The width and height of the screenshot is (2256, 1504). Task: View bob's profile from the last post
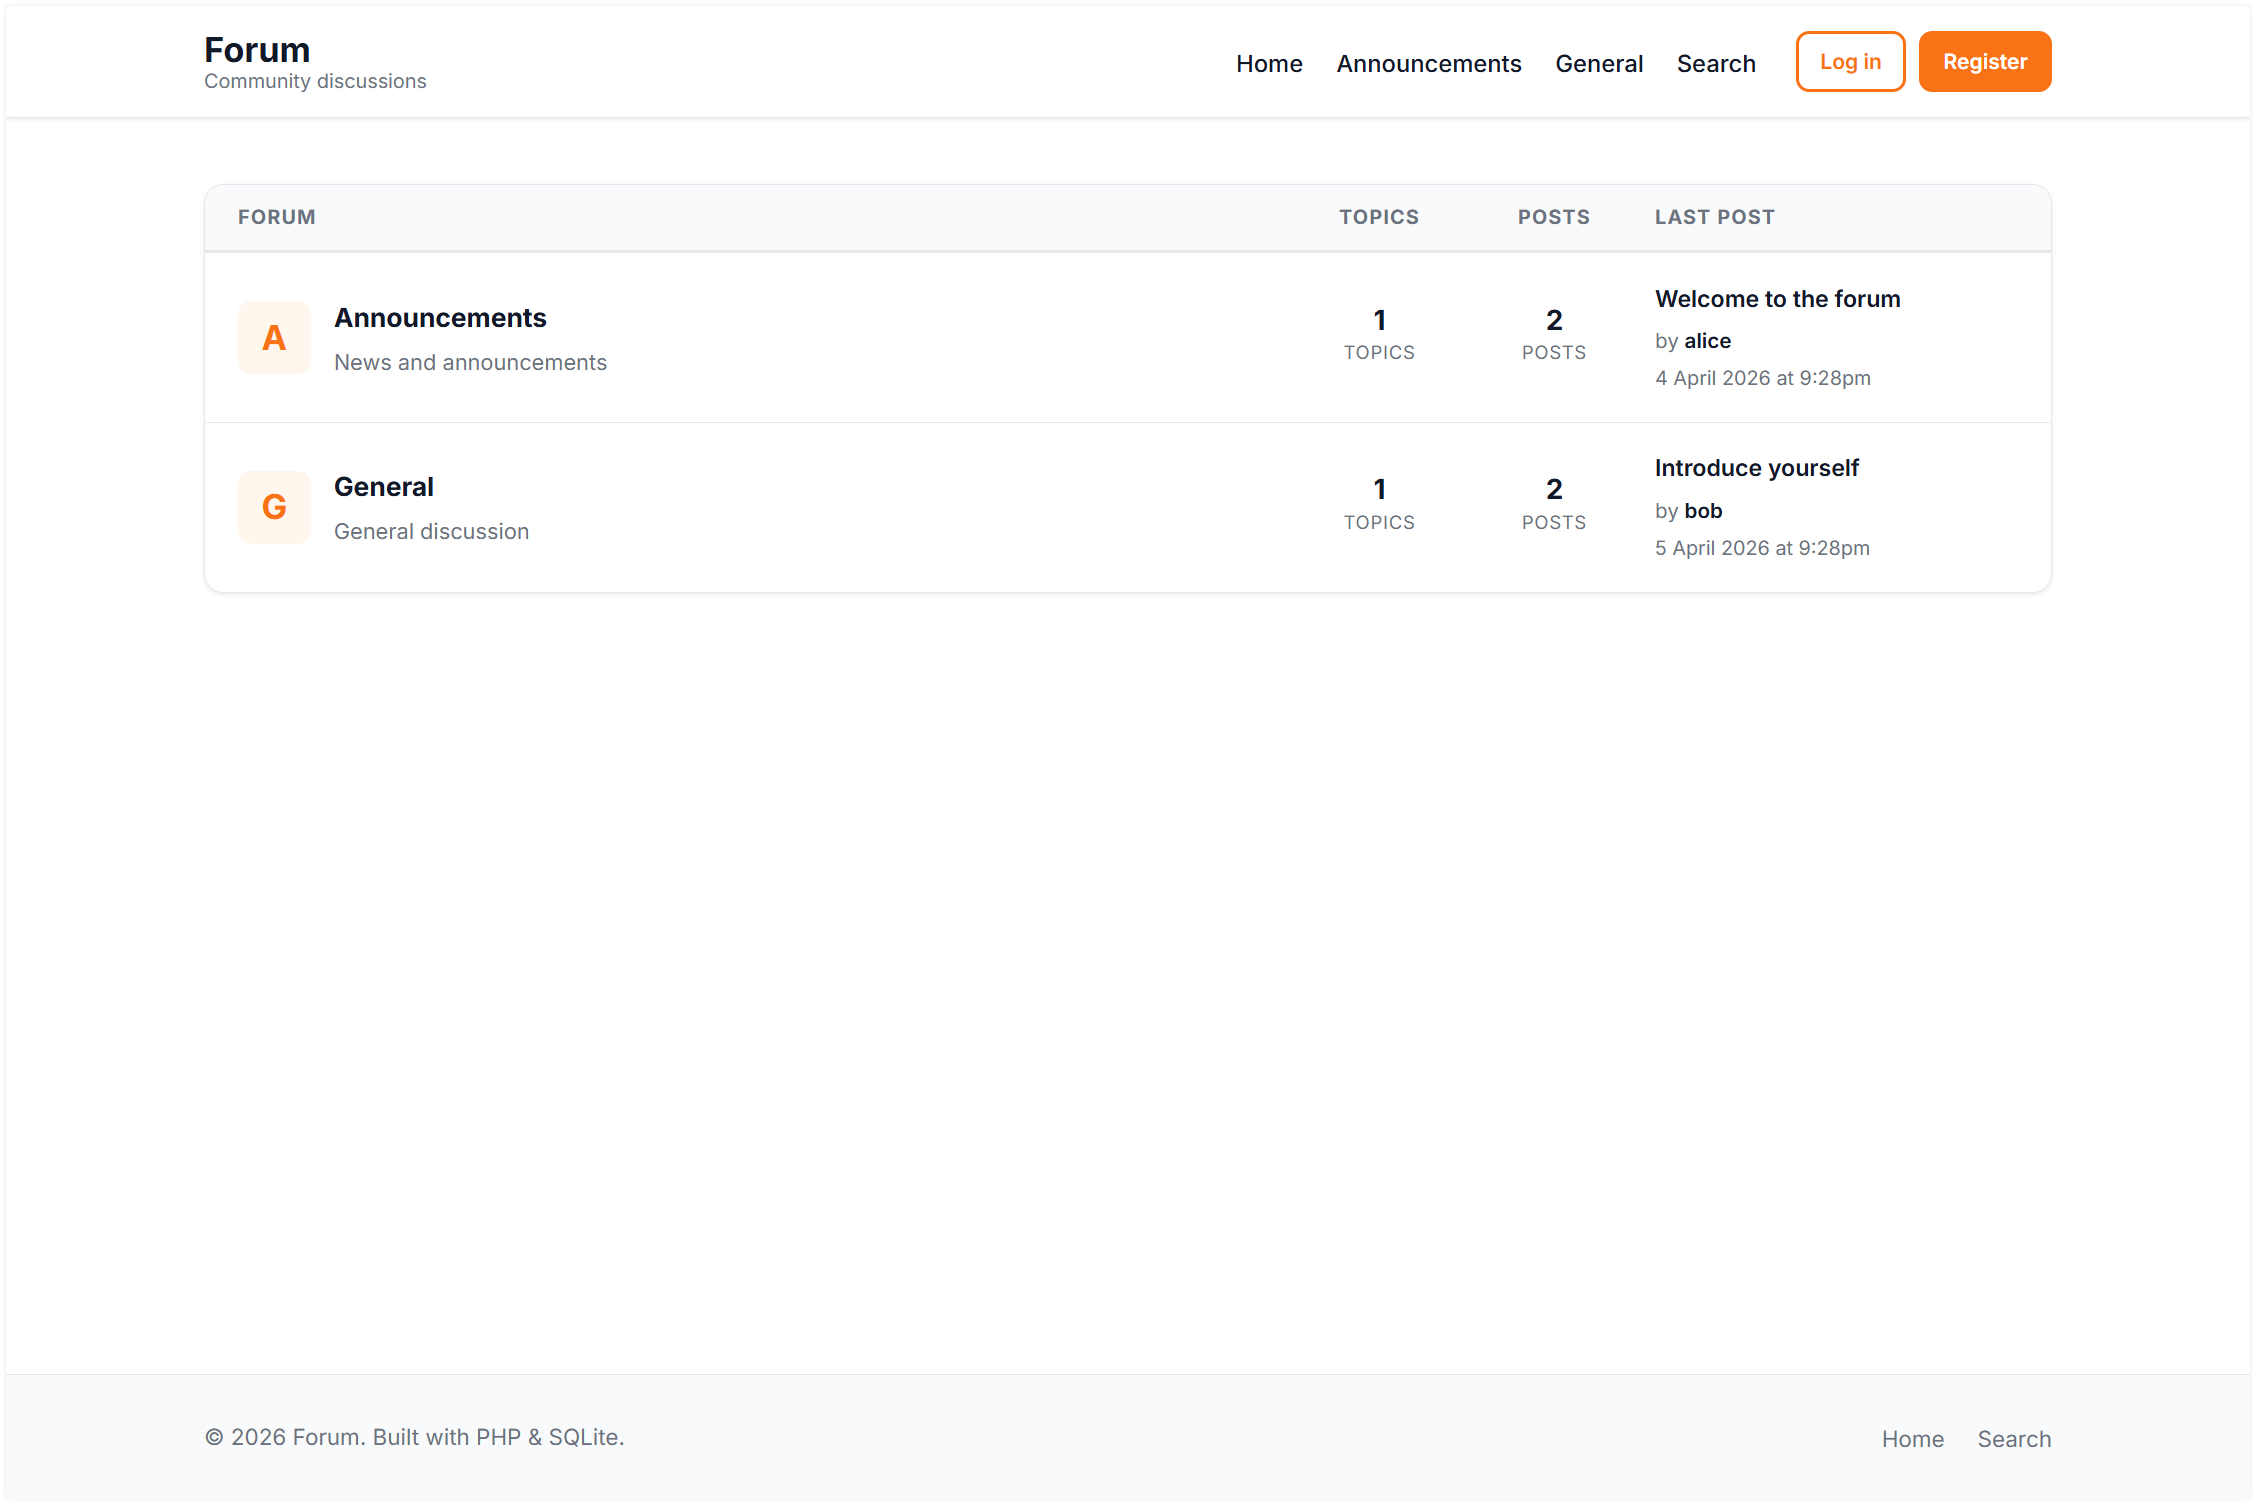pyautogui.click(x=1703, y=510)
